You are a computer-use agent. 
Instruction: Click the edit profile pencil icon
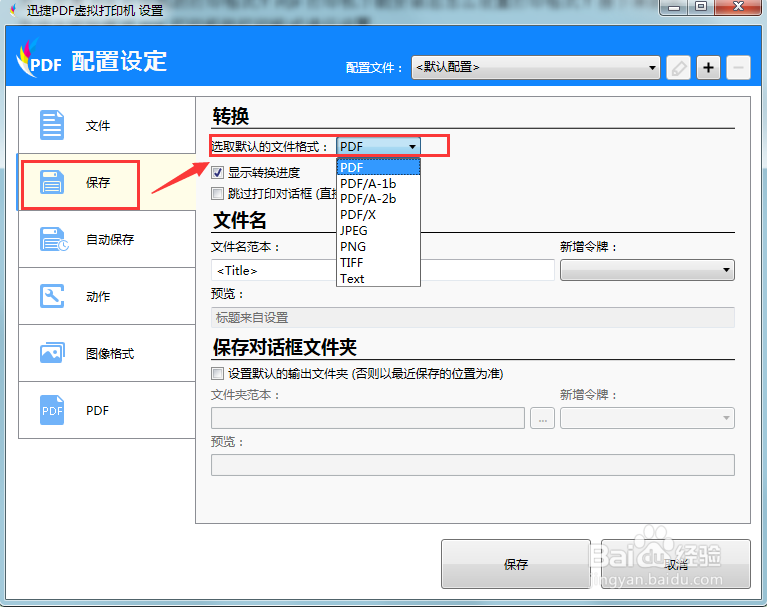(x=678, y=67)
